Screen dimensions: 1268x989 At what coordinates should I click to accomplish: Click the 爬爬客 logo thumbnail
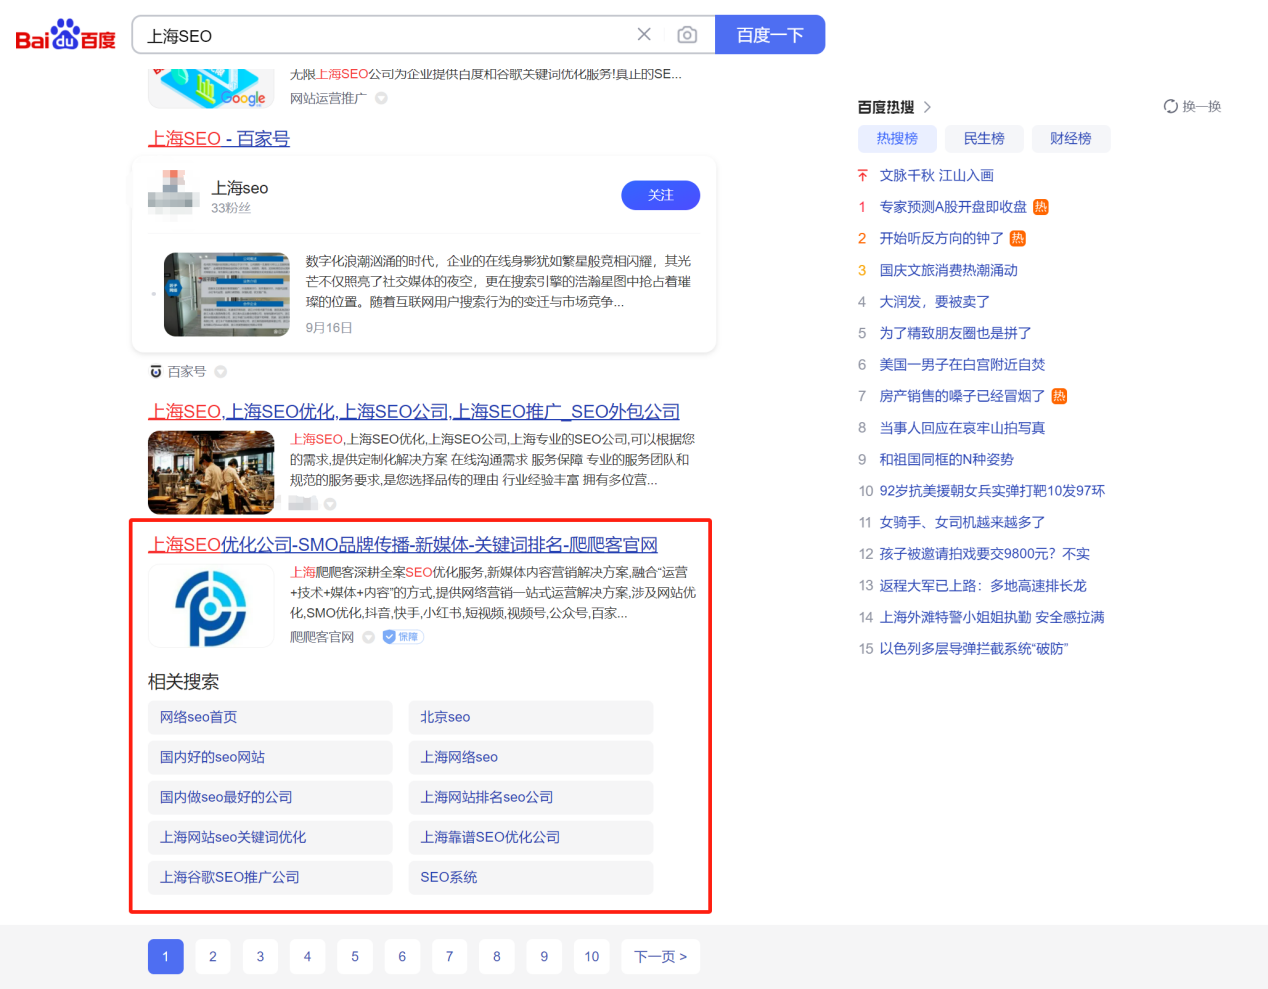click(211, 606)
